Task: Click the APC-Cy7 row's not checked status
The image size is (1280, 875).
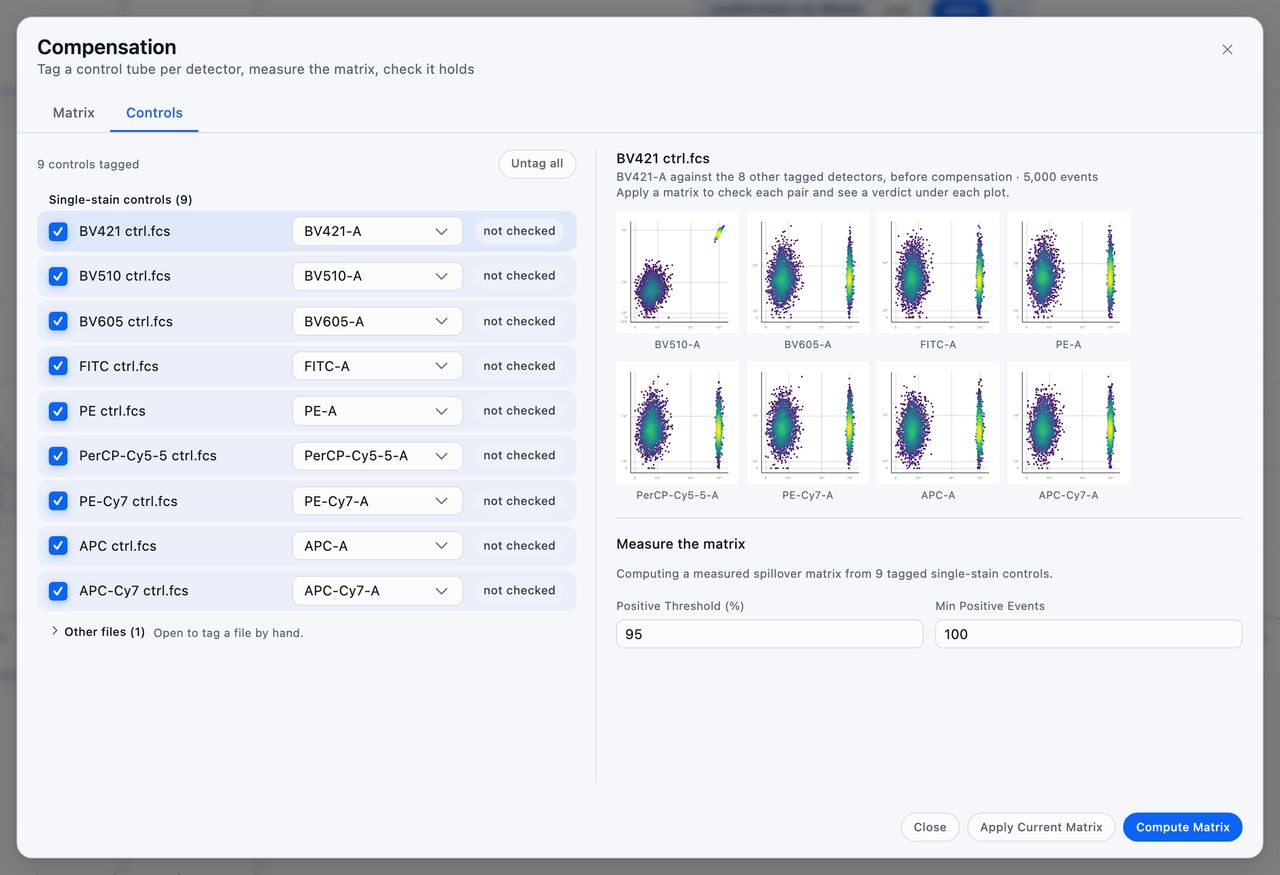Action: point(519,591)
